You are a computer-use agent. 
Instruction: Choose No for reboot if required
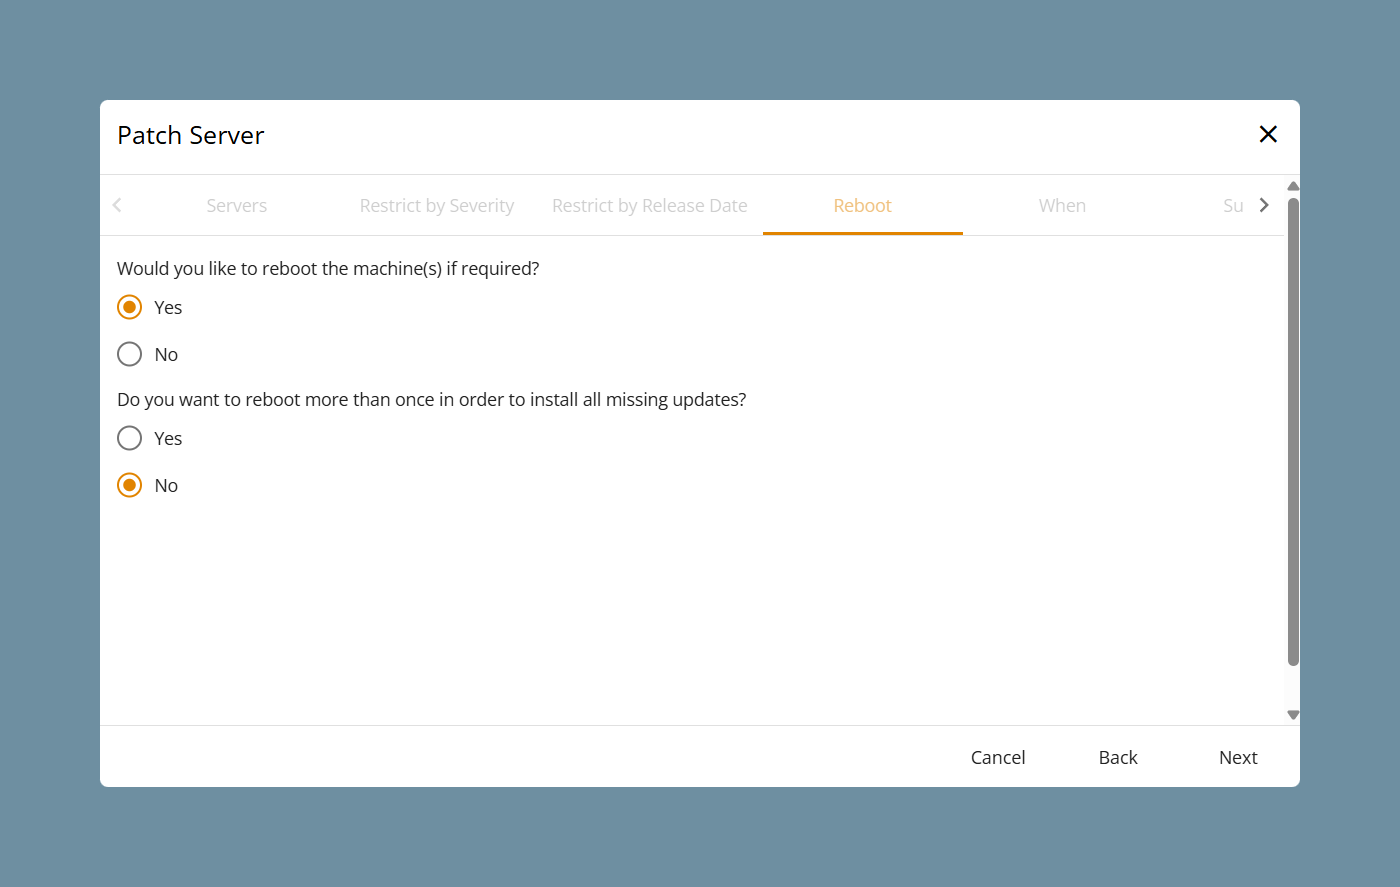130,354
